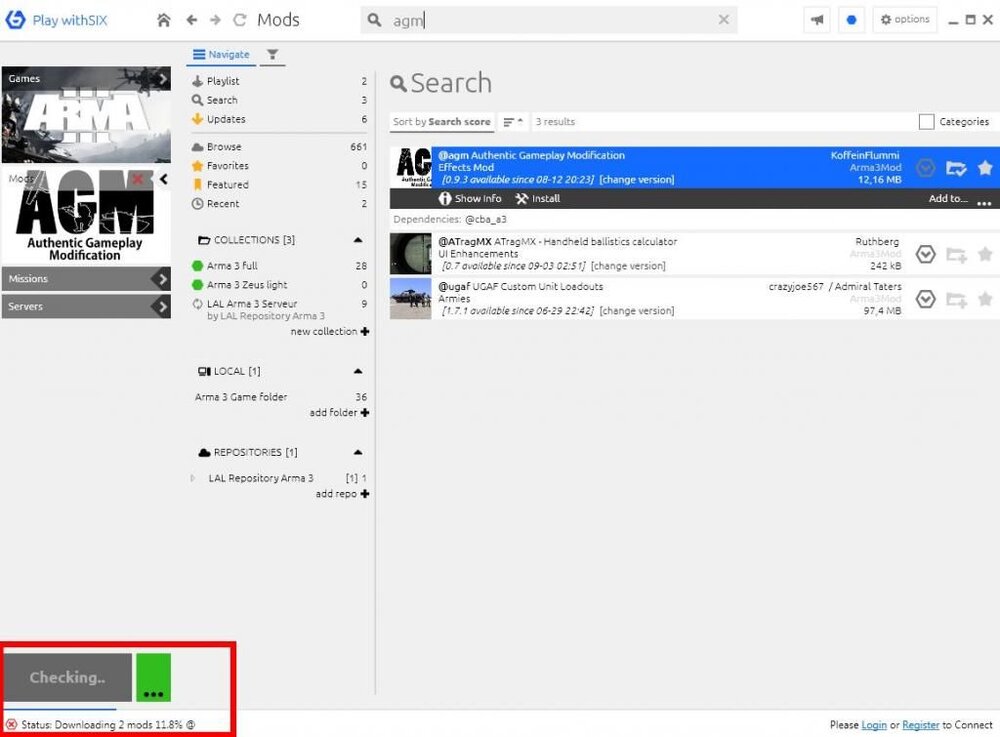Open actions dropdown for @agm mod
The width and height of the screenshot is (1000, 737).
pyautogui.click(x=925, y=168)
